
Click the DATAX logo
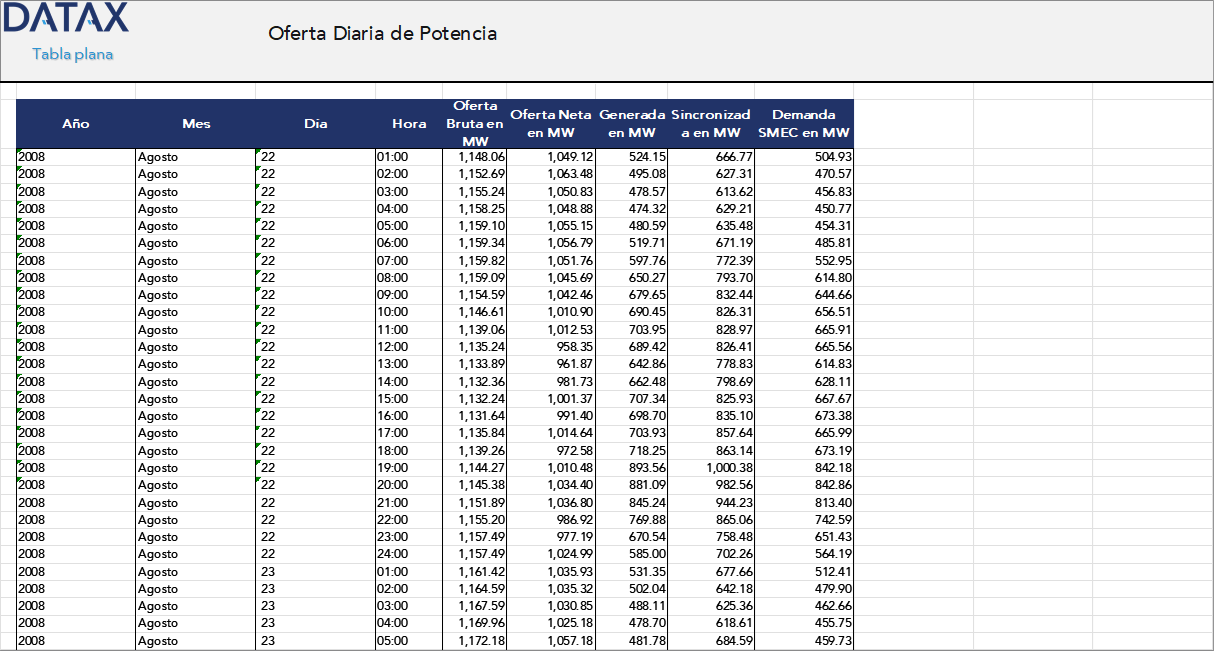tap(66, 19)
